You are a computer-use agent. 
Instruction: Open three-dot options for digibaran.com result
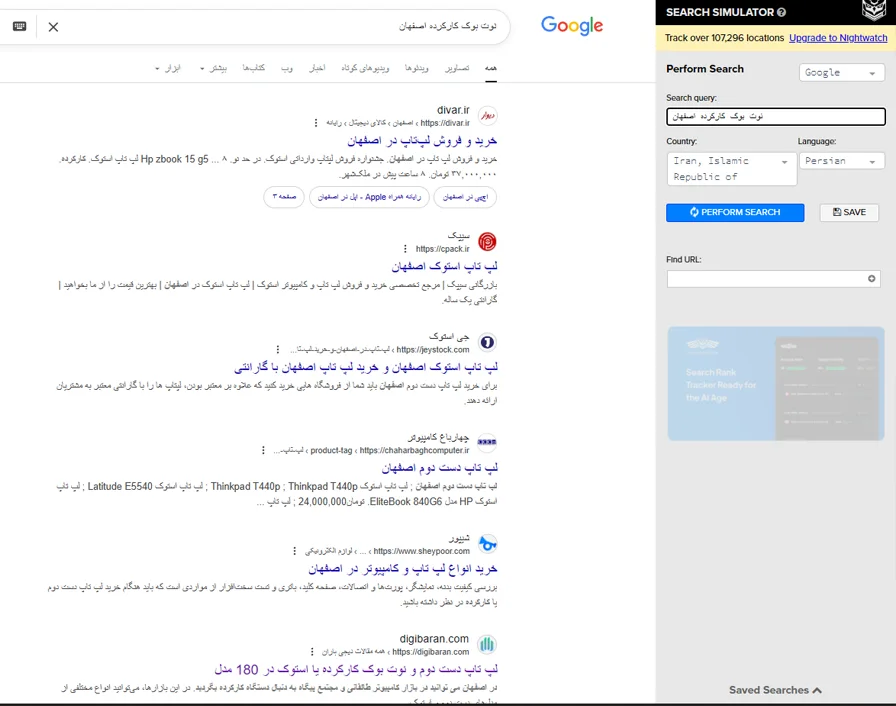312,652
